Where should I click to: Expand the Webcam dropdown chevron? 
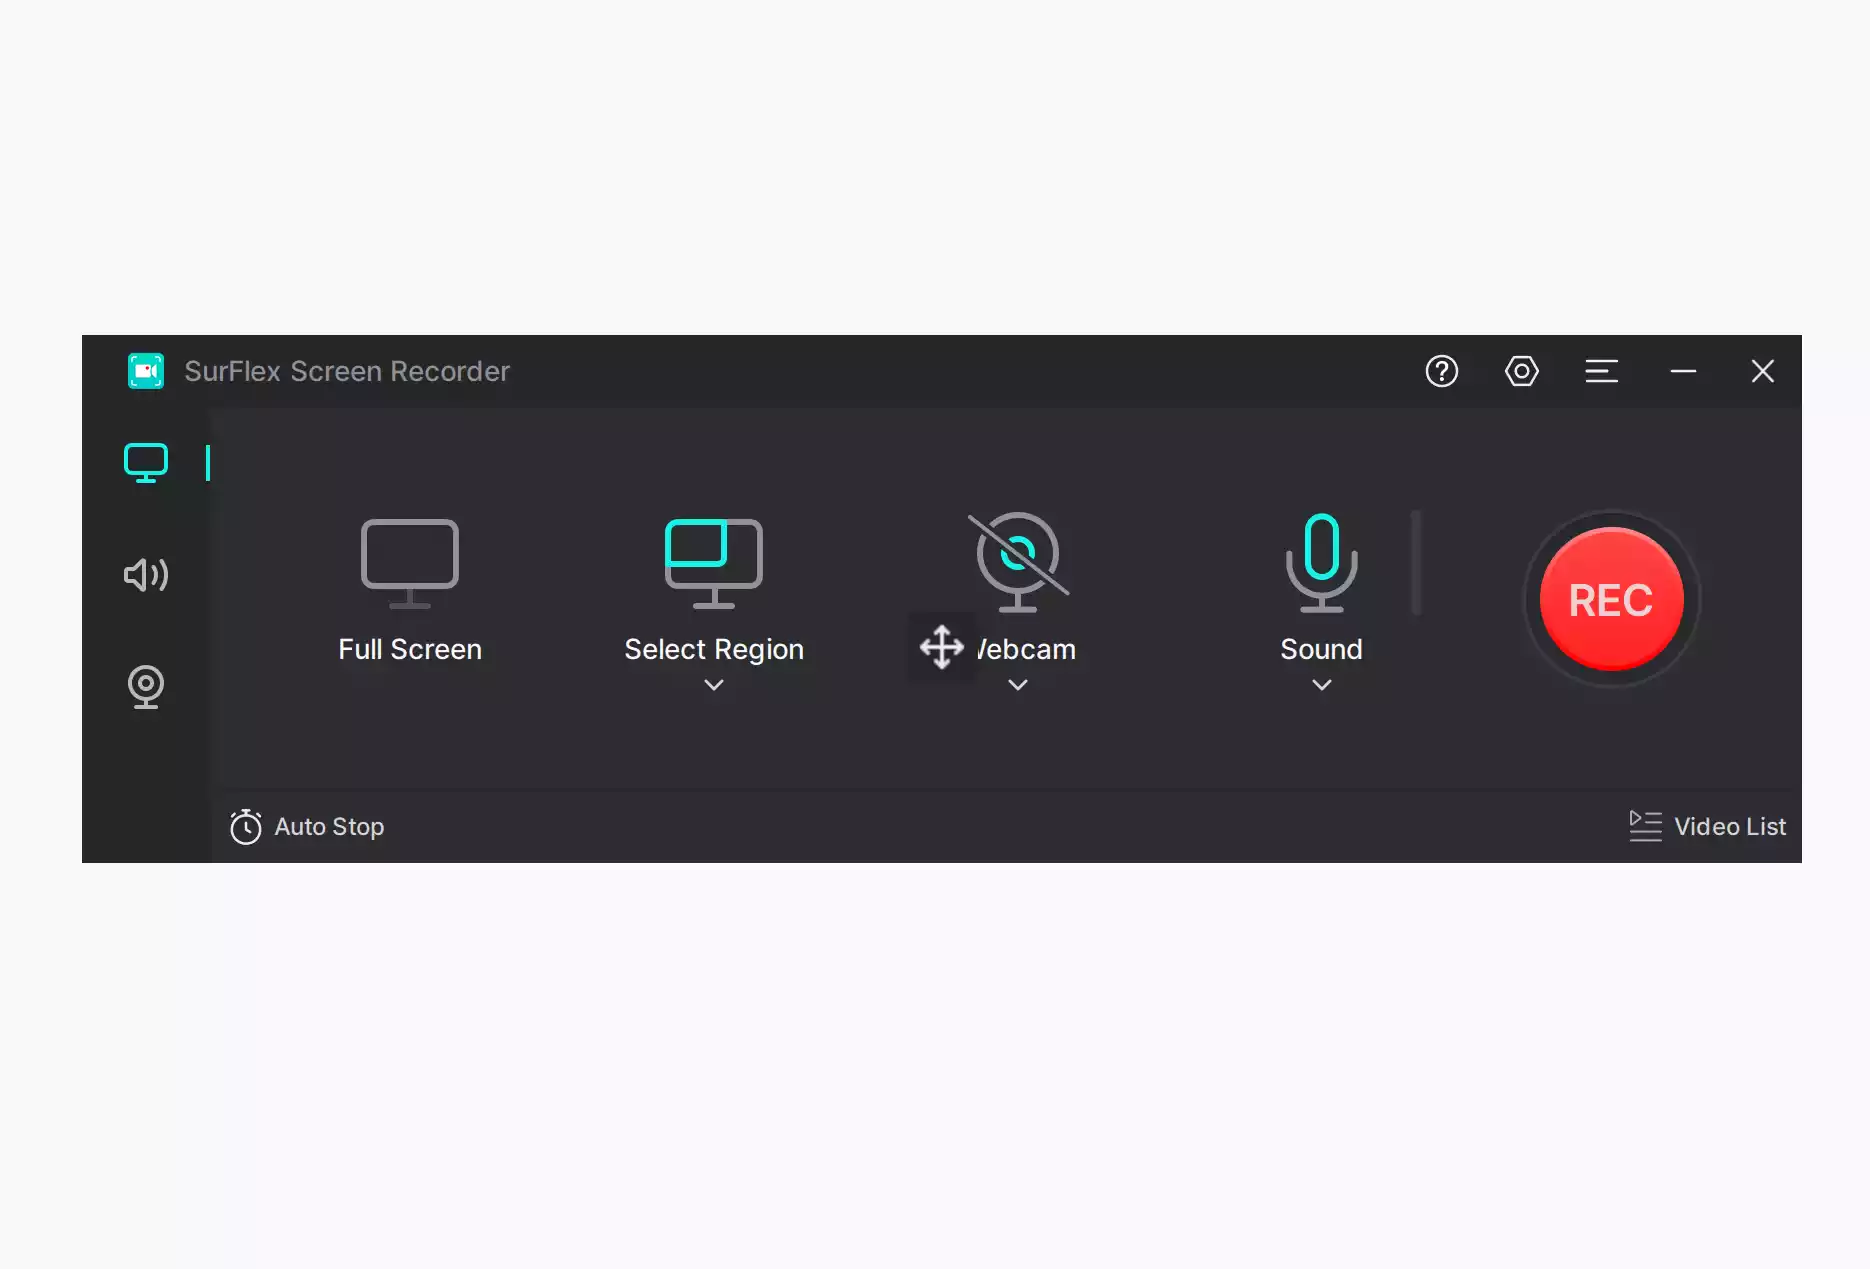(1018, 685)
